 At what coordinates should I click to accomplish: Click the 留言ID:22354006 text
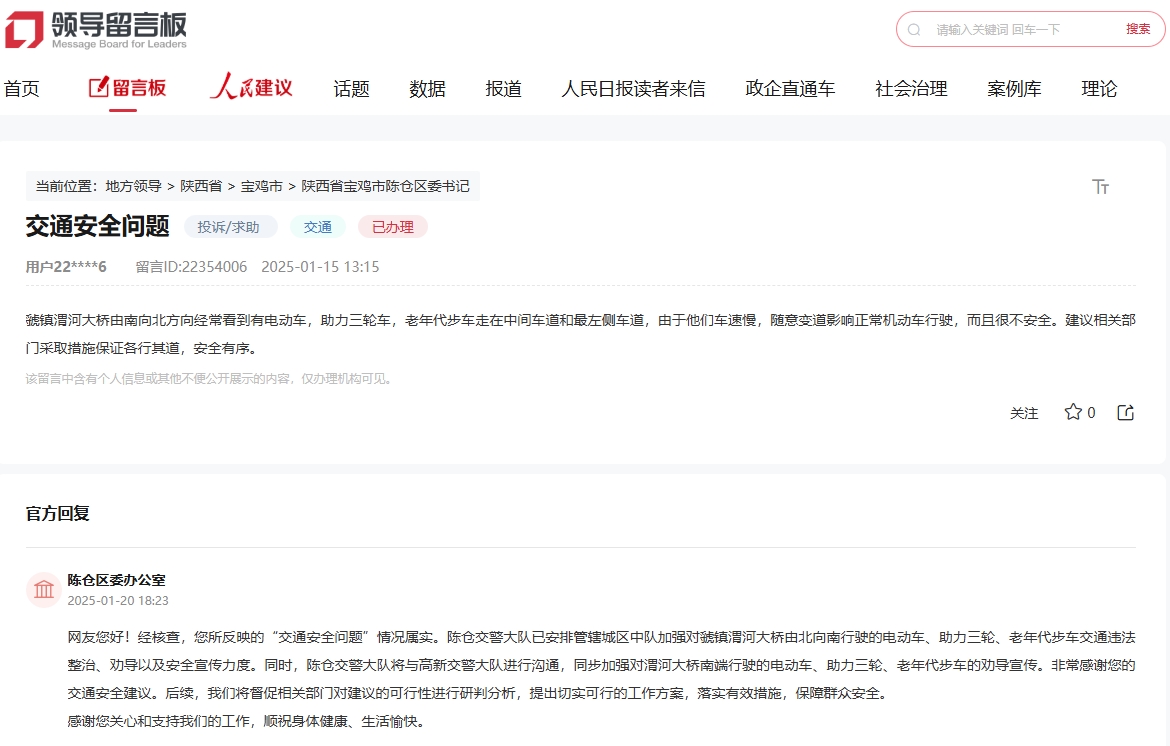coord(191,267)
